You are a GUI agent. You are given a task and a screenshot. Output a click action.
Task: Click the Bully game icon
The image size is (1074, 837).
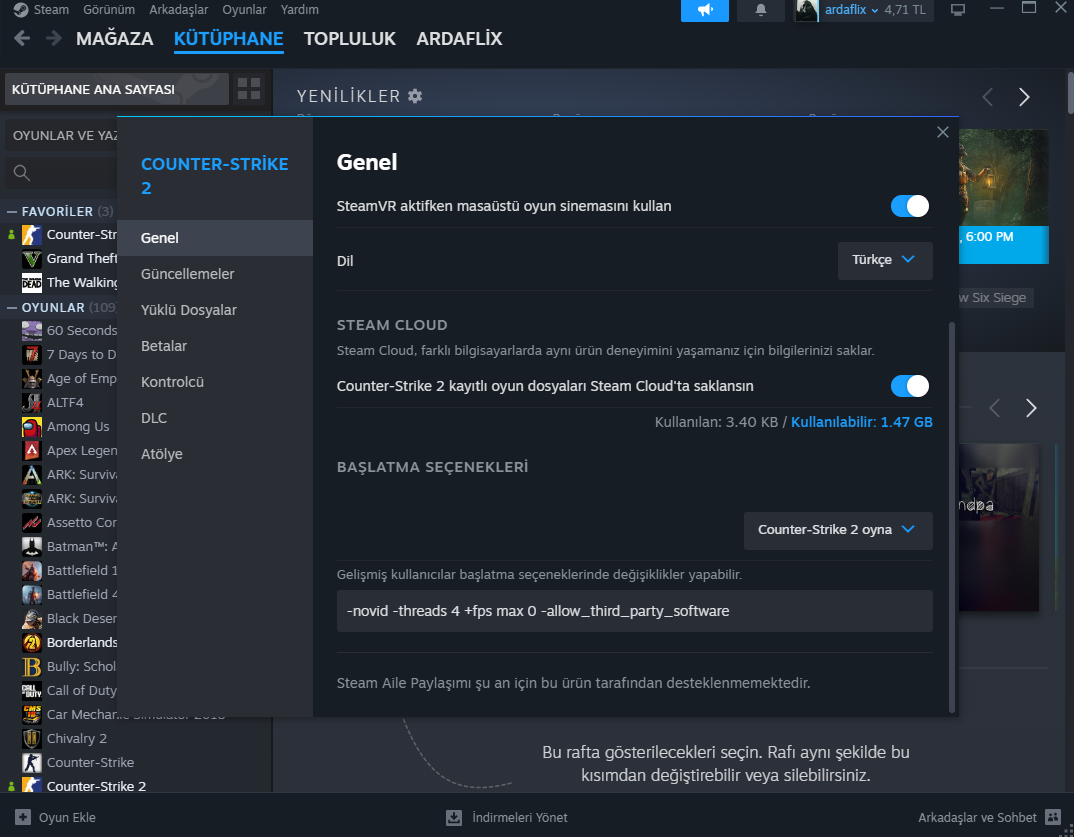coord(32,666)
